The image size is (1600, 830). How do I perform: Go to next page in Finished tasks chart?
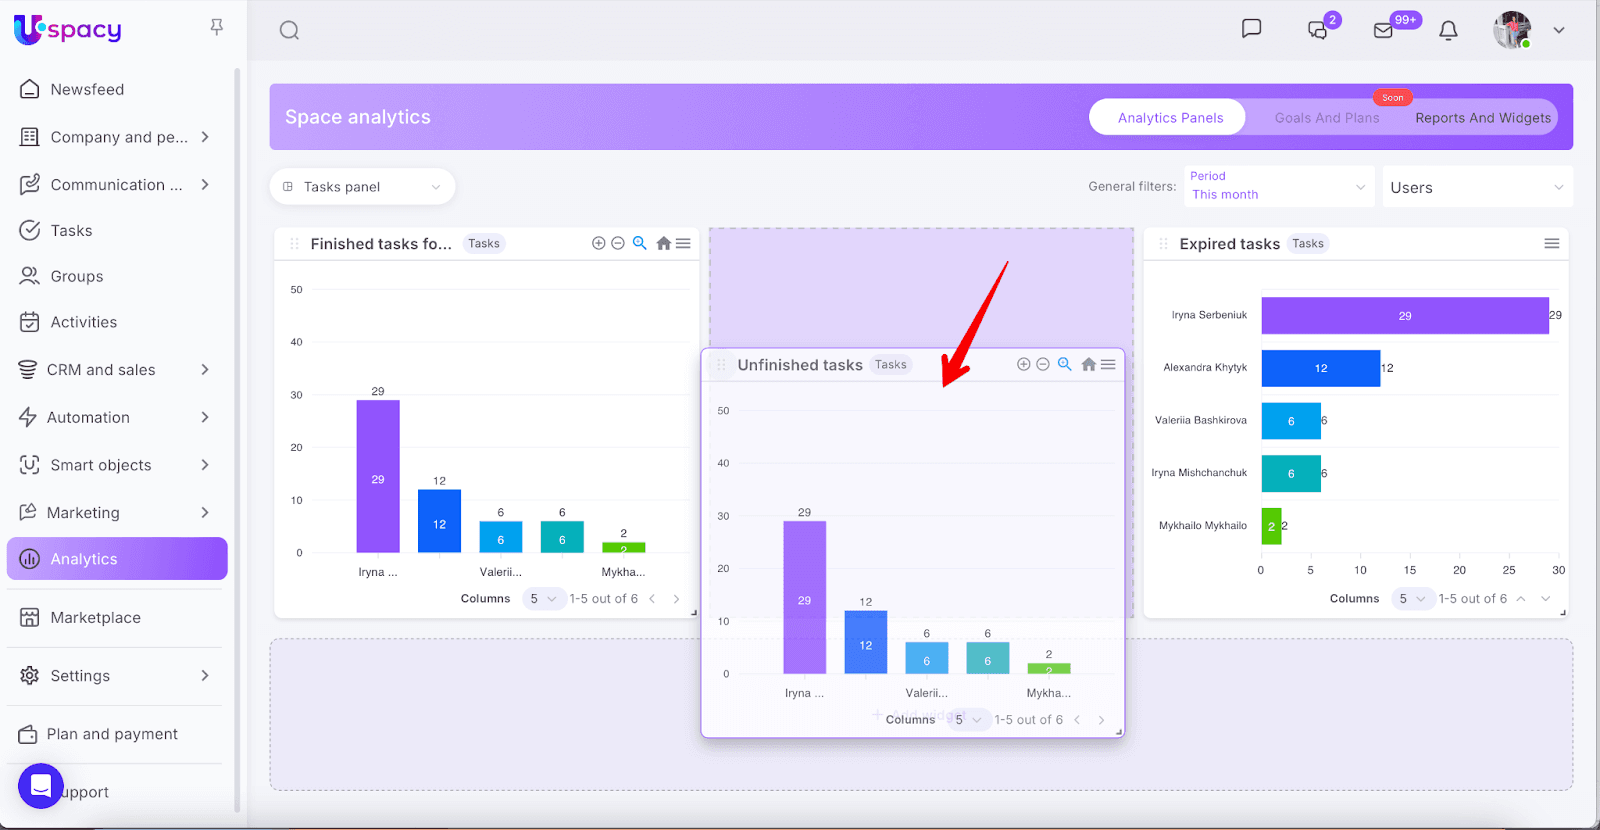[676, 599]
